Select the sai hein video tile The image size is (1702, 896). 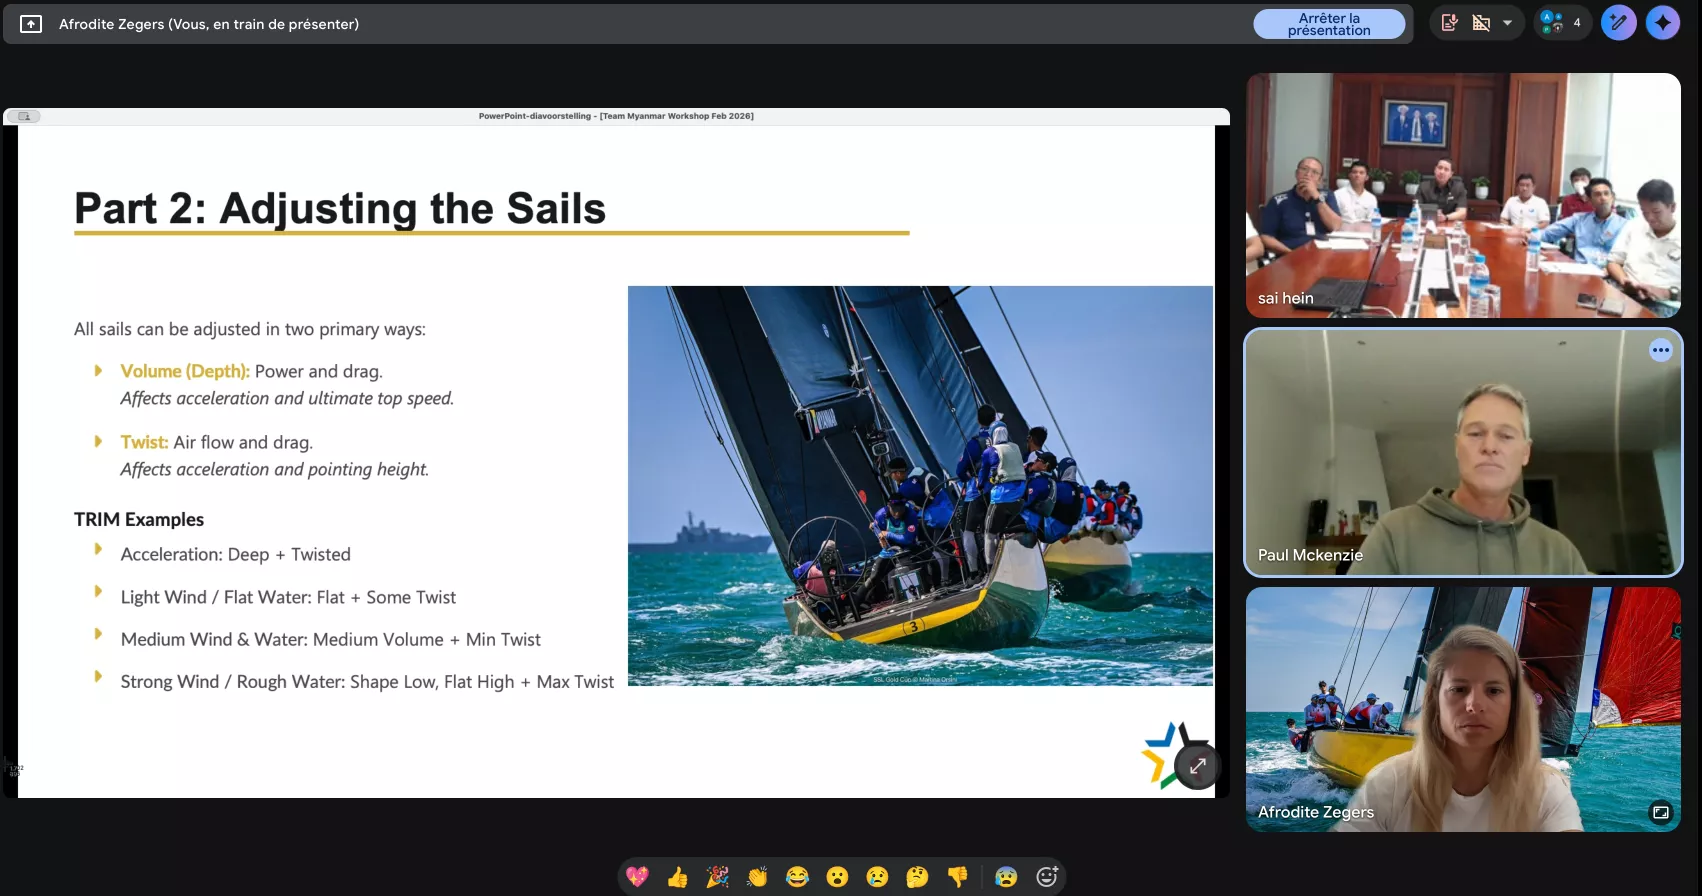(x=1462, y=195)
